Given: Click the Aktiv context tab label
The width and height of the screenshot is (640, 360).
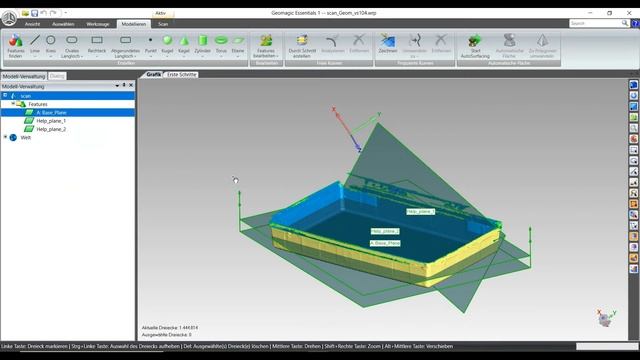Looking at the screenshot, I should click(x=160, y=13).
